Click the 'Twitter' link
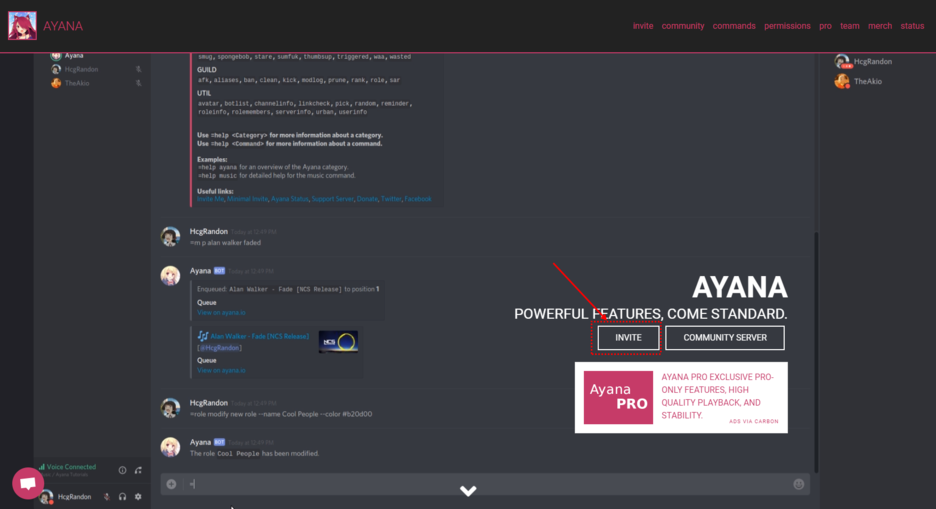The width and height of the screenshot is (936, 509). pyautogui.click(x=391, y=199)
